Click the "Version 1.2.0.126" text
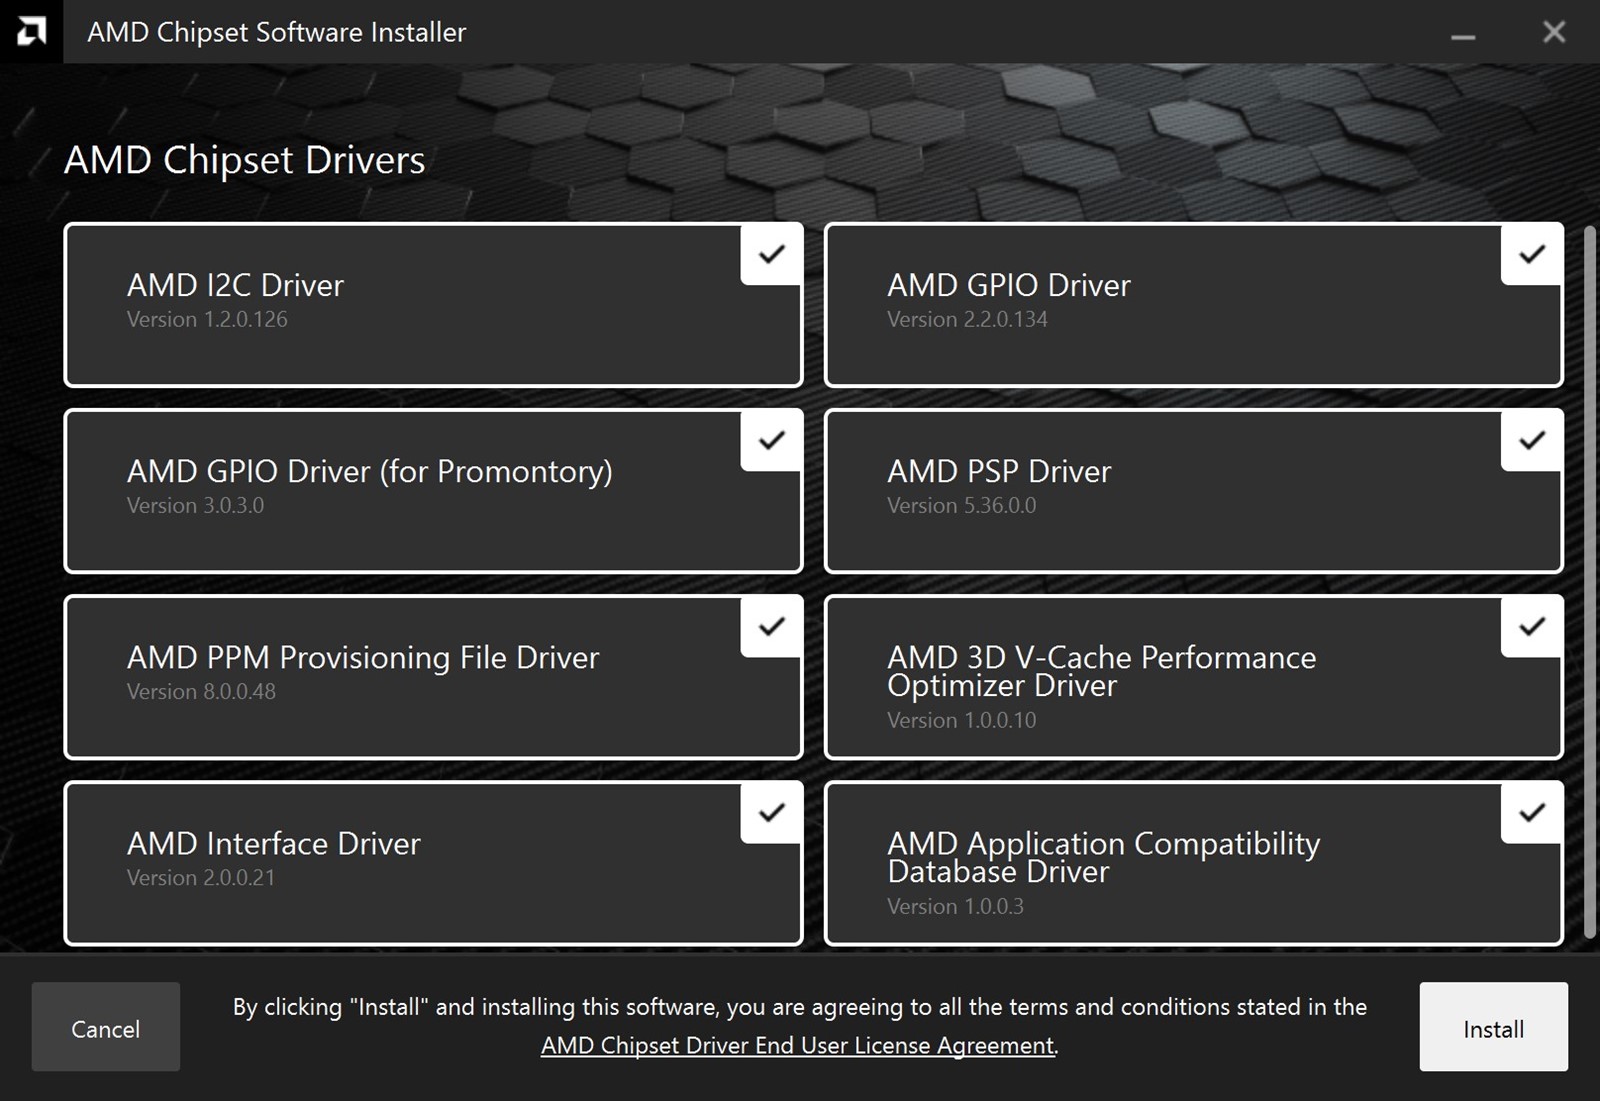The image size is (1600, 1101). pyautogui.click(x=207, y=320)
